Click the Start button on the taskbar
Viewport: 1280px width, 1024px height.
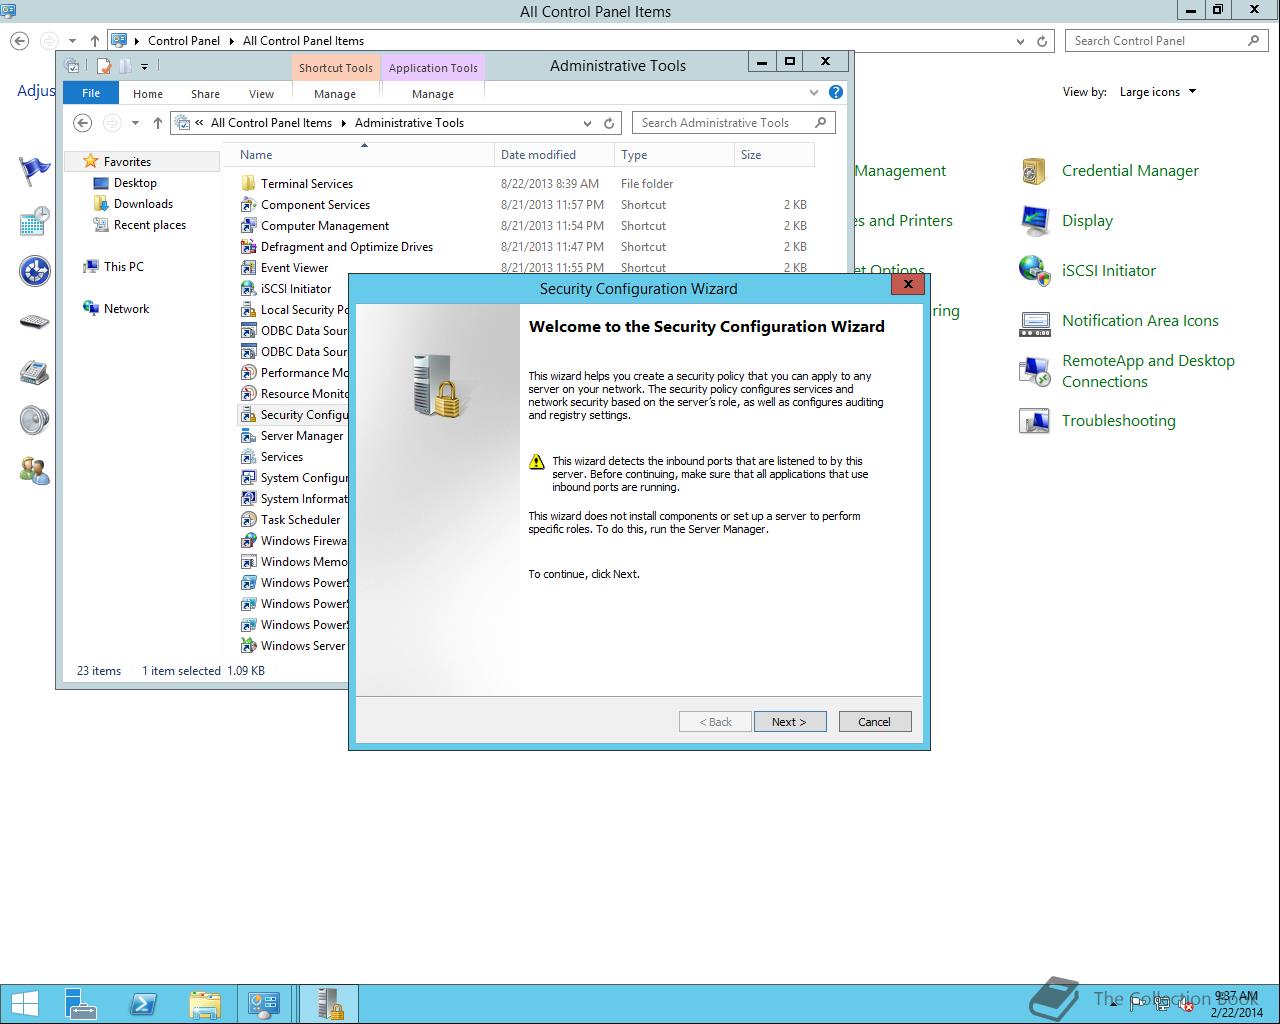point(25,1004)
